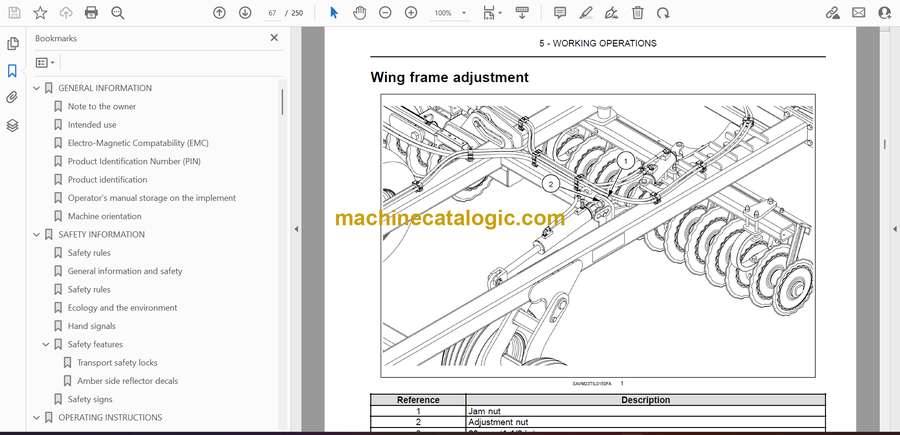The height and width of the screenshot is (435, 900).
Task: Click the upload to cloud icon
Action: coord(66,13)
